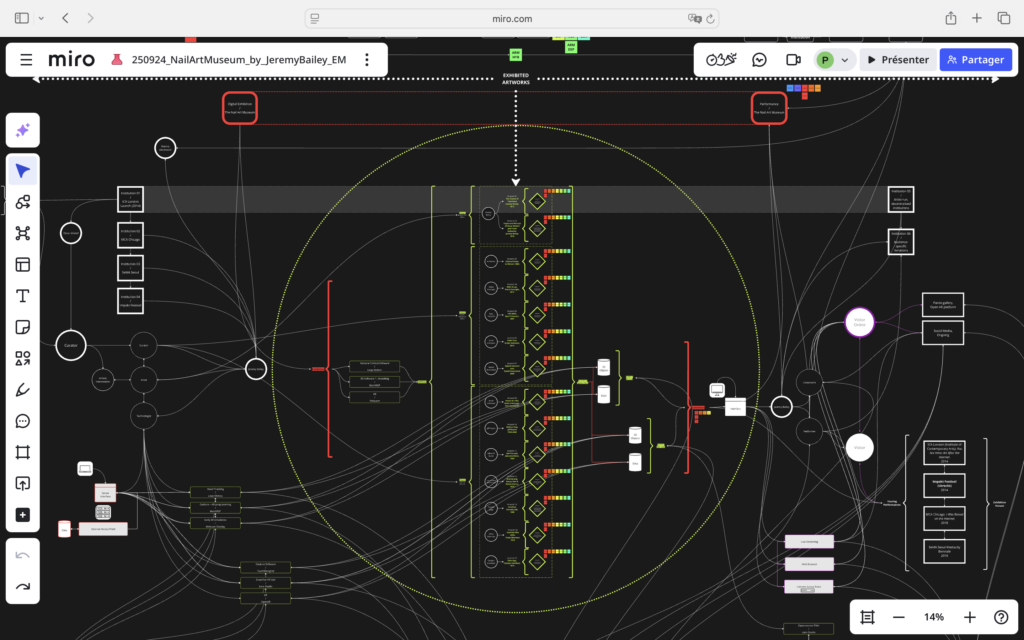Open the board options three-dot menu
Image resolution: width=1024 pixels, height=640 pixels.
(367, 60)
